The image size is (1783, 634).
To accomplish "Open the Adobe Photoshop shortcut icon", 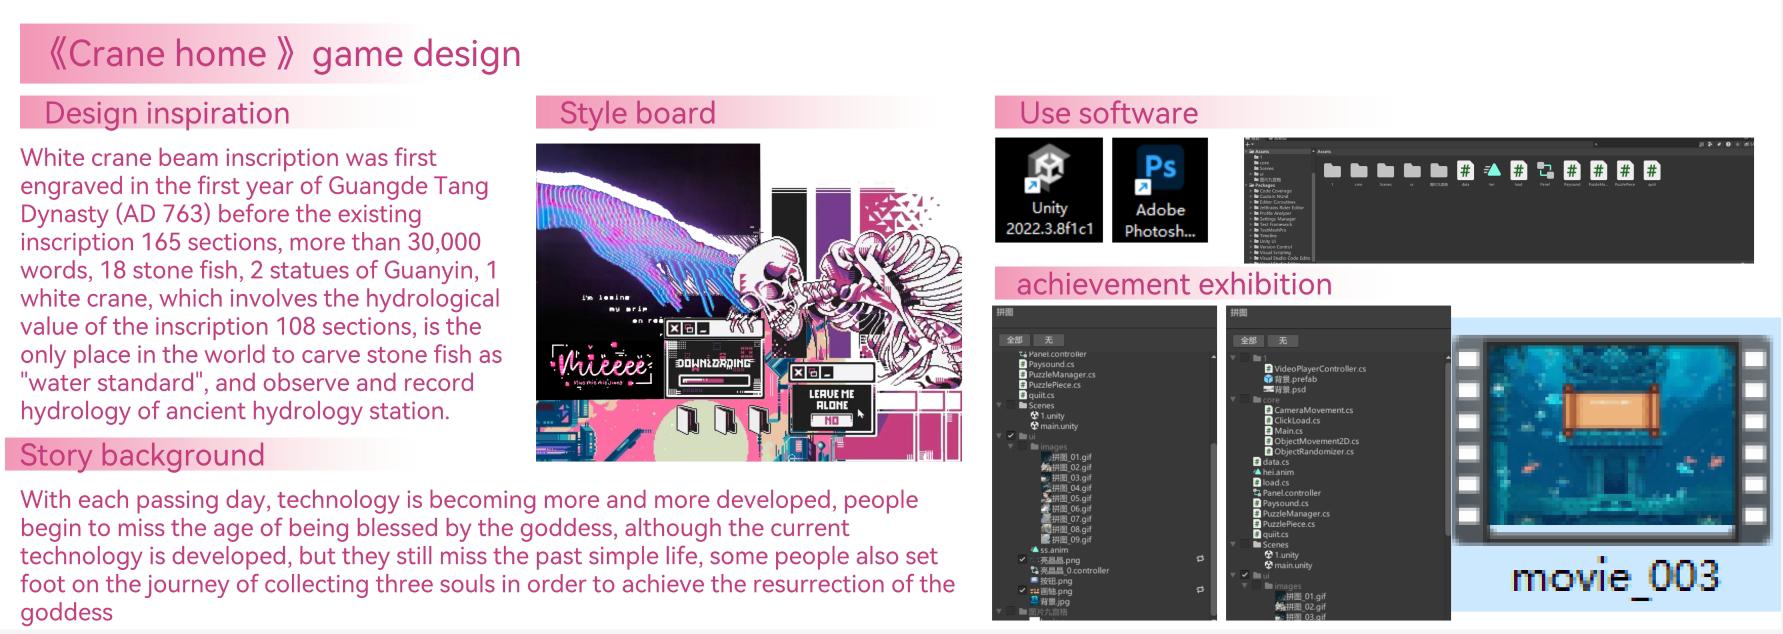I will tap(1160, 190).
